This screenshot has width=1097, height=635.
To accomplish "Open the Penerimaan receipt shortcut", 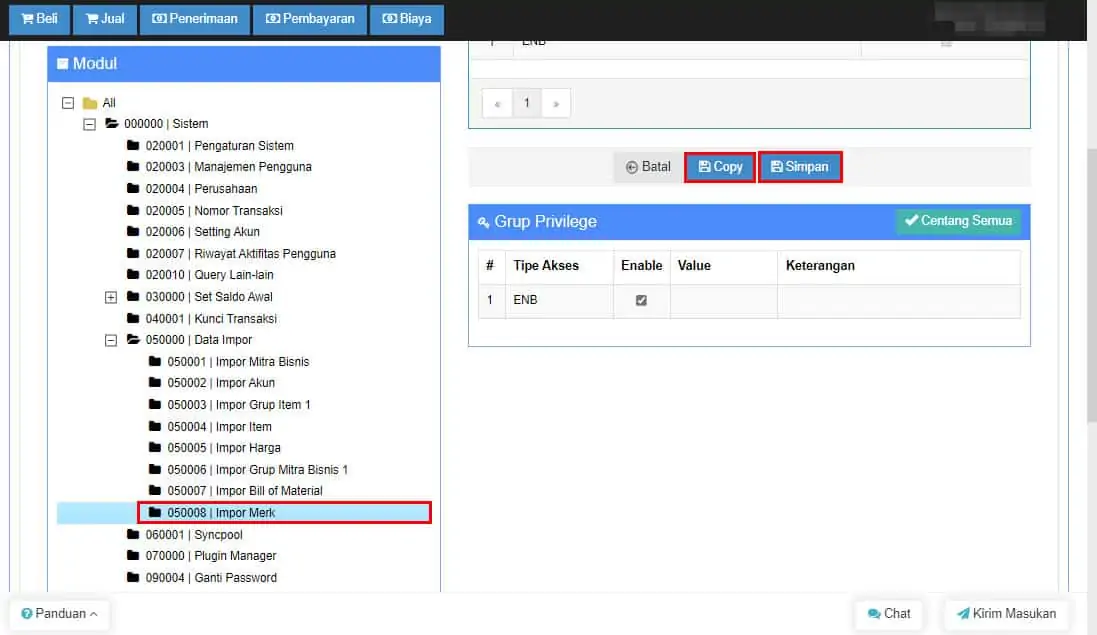I will tap(195, 19).
